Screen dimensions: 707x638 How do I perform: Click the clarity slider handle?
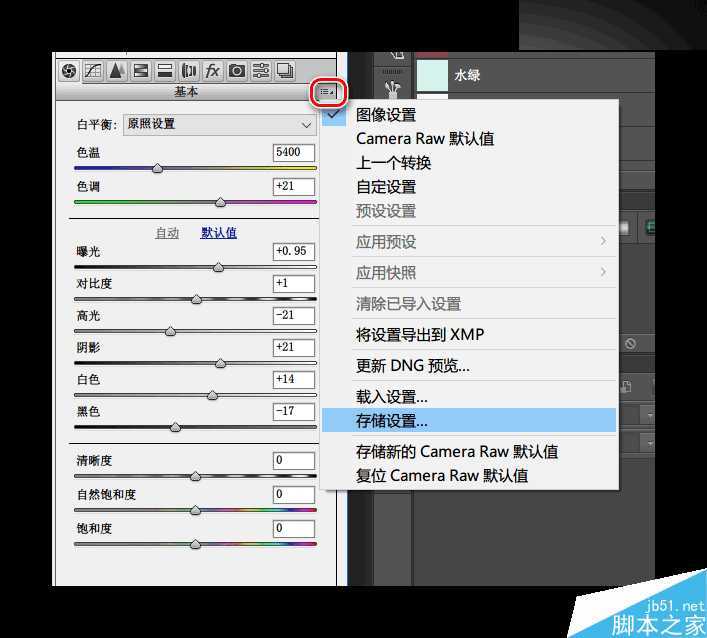[195, 477]
